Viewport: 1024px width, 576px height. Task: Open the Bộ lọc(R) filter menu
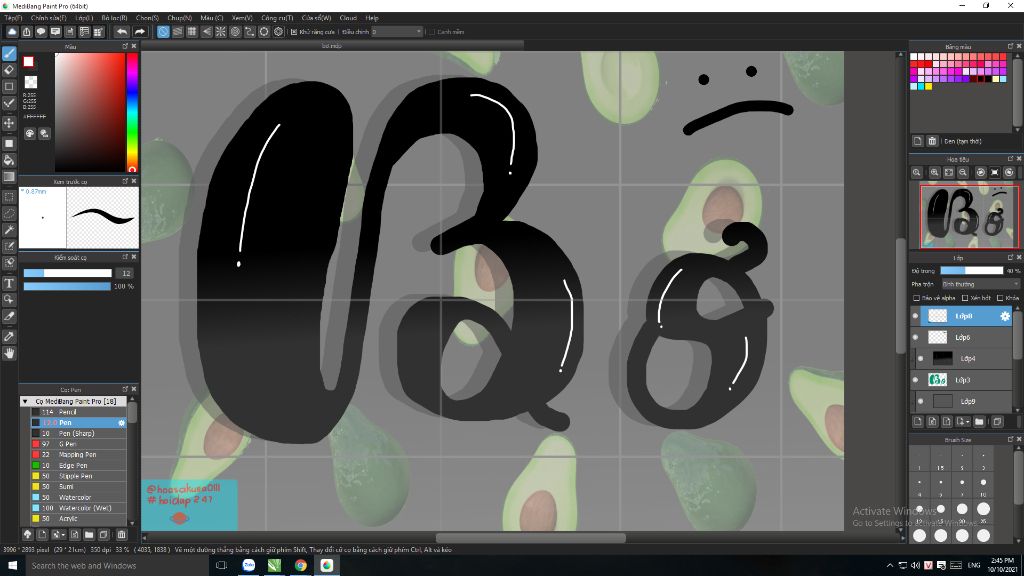click(114, 18)
